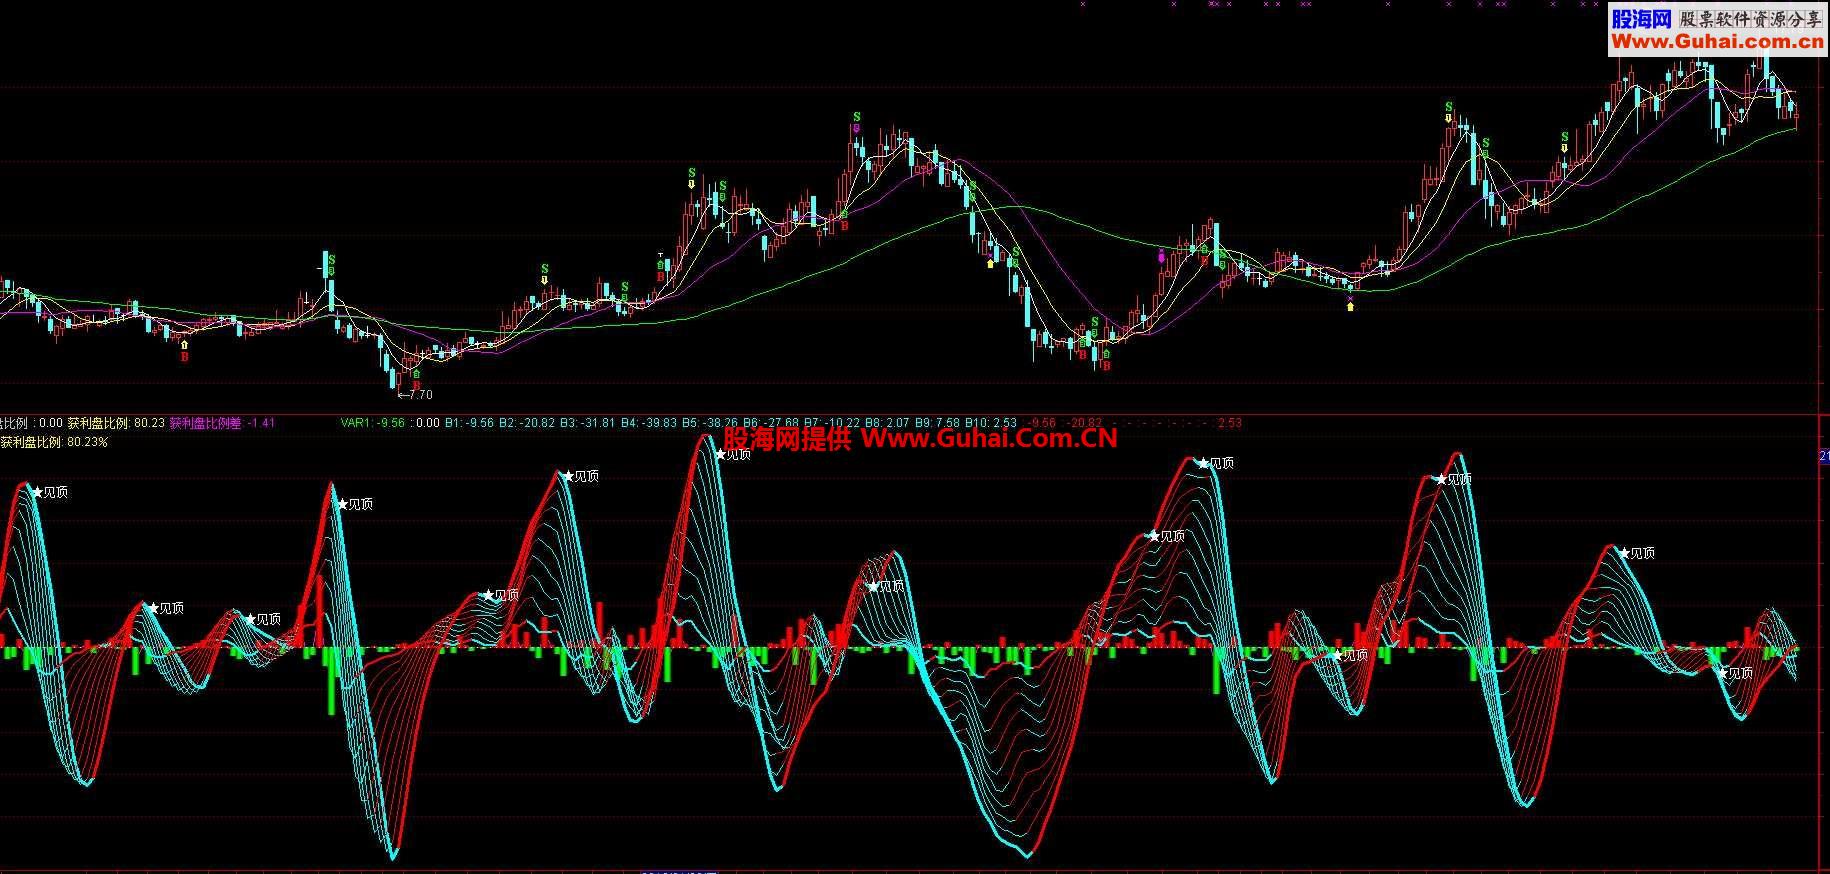Click the green VAR1: -9.56 indicator value

click(373, 423)
